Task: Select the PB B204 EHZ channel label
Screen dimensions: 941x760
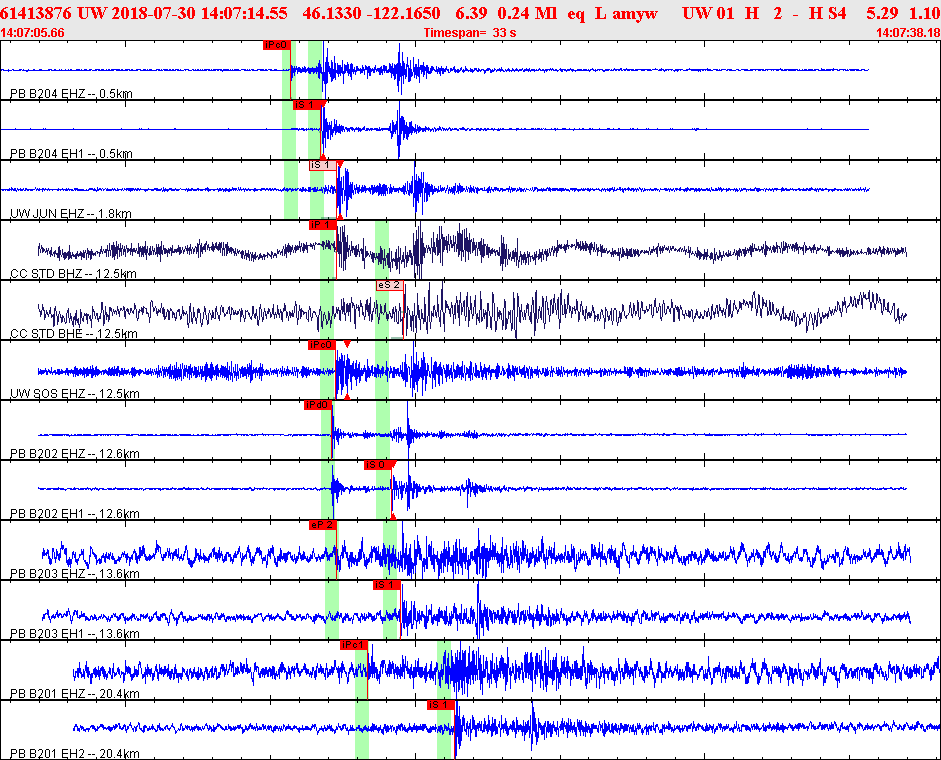Action: [71, 94]
